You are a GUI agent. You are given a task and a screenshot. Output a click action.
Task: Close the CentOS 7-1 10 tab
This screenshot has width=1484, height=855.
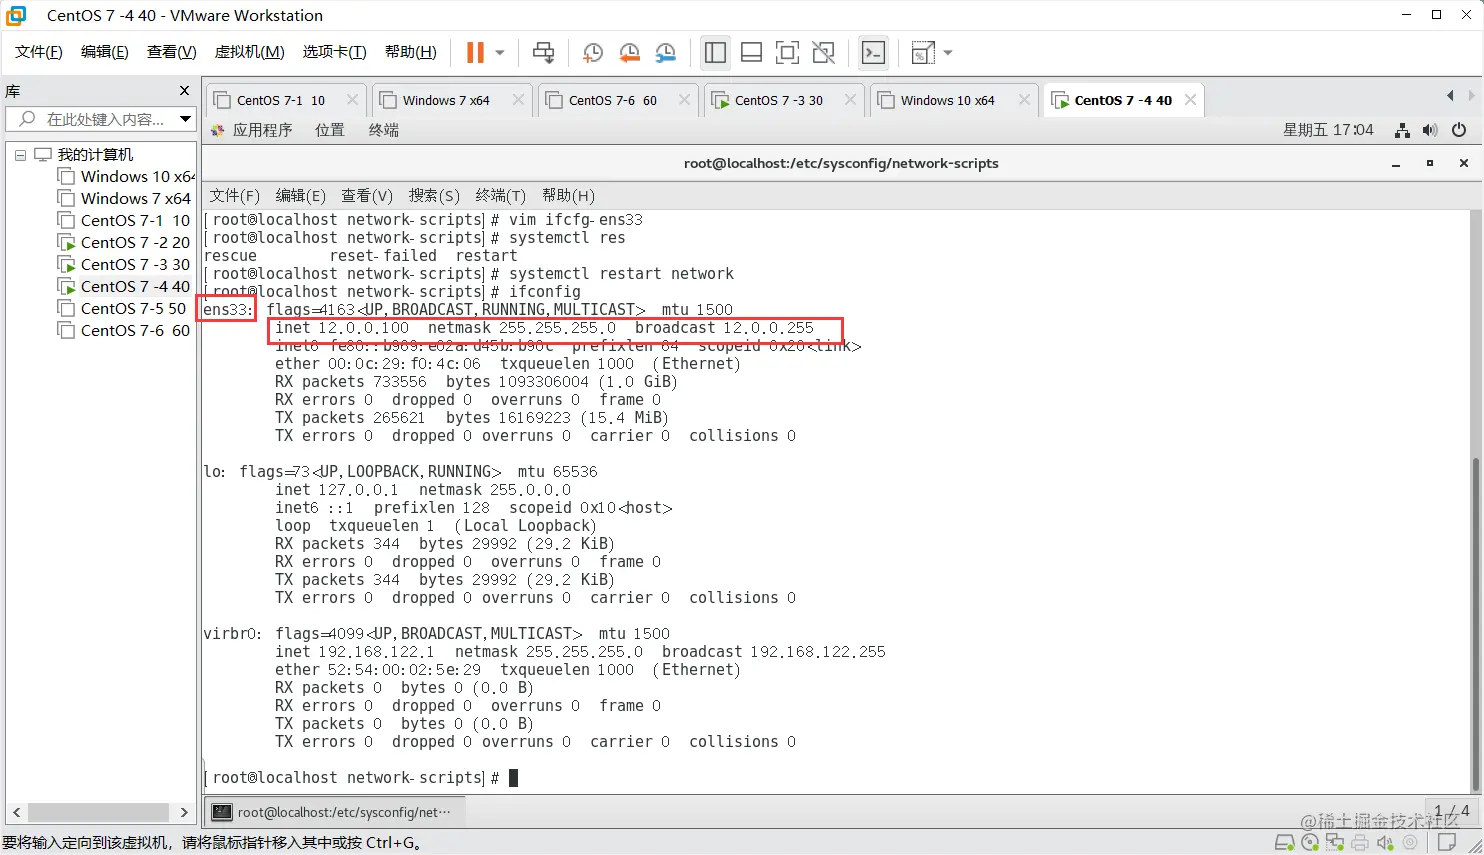coord(352,100)
